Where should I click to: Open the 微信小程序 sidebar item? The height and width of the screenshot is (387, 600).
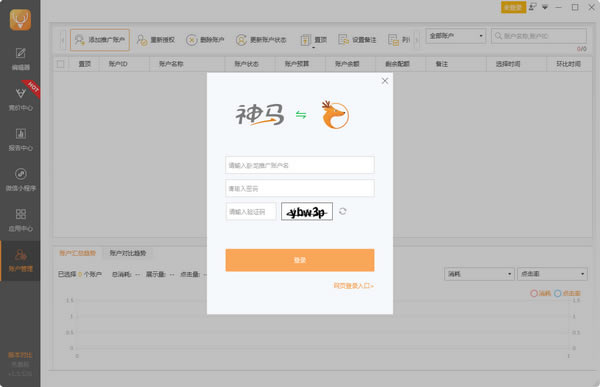(x=20, y=180)
